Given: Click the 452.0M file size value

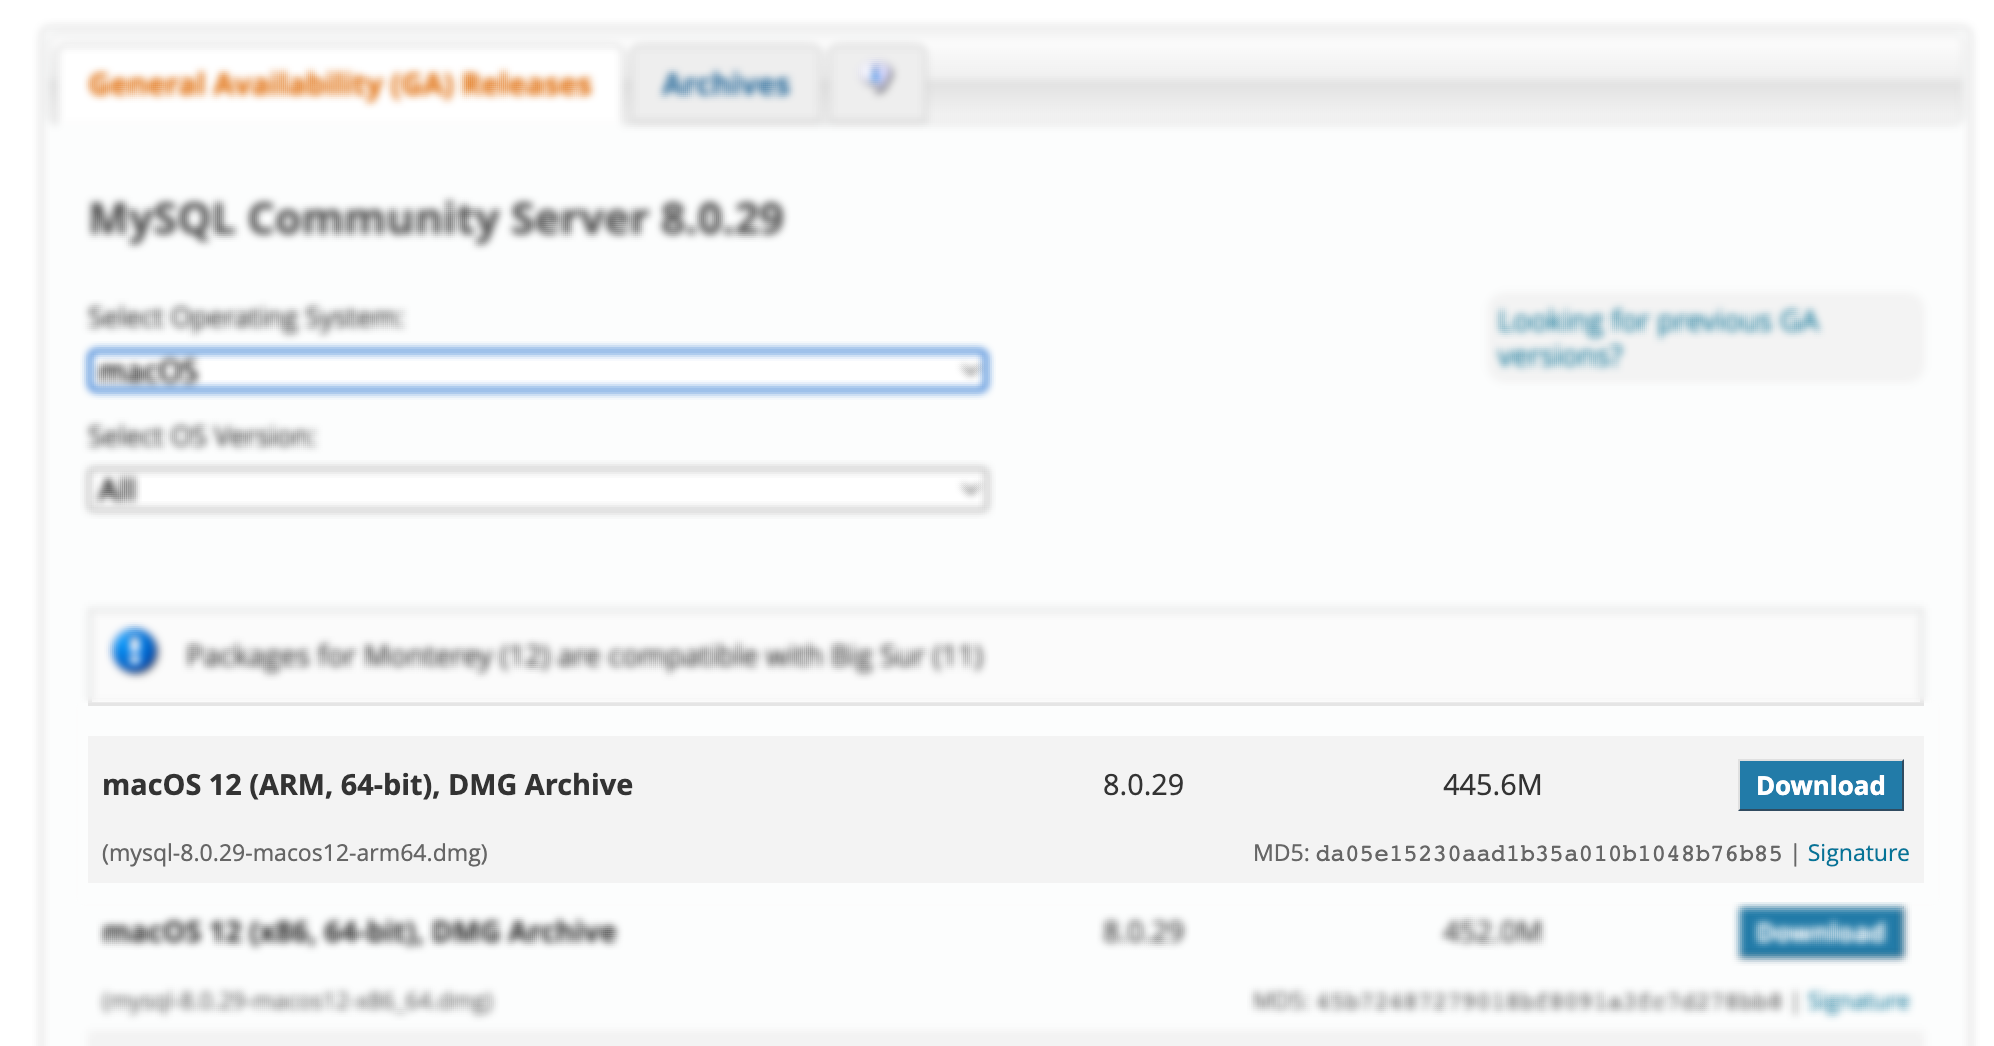Looking at the screenshot, I should click(x=1492, y=932).
